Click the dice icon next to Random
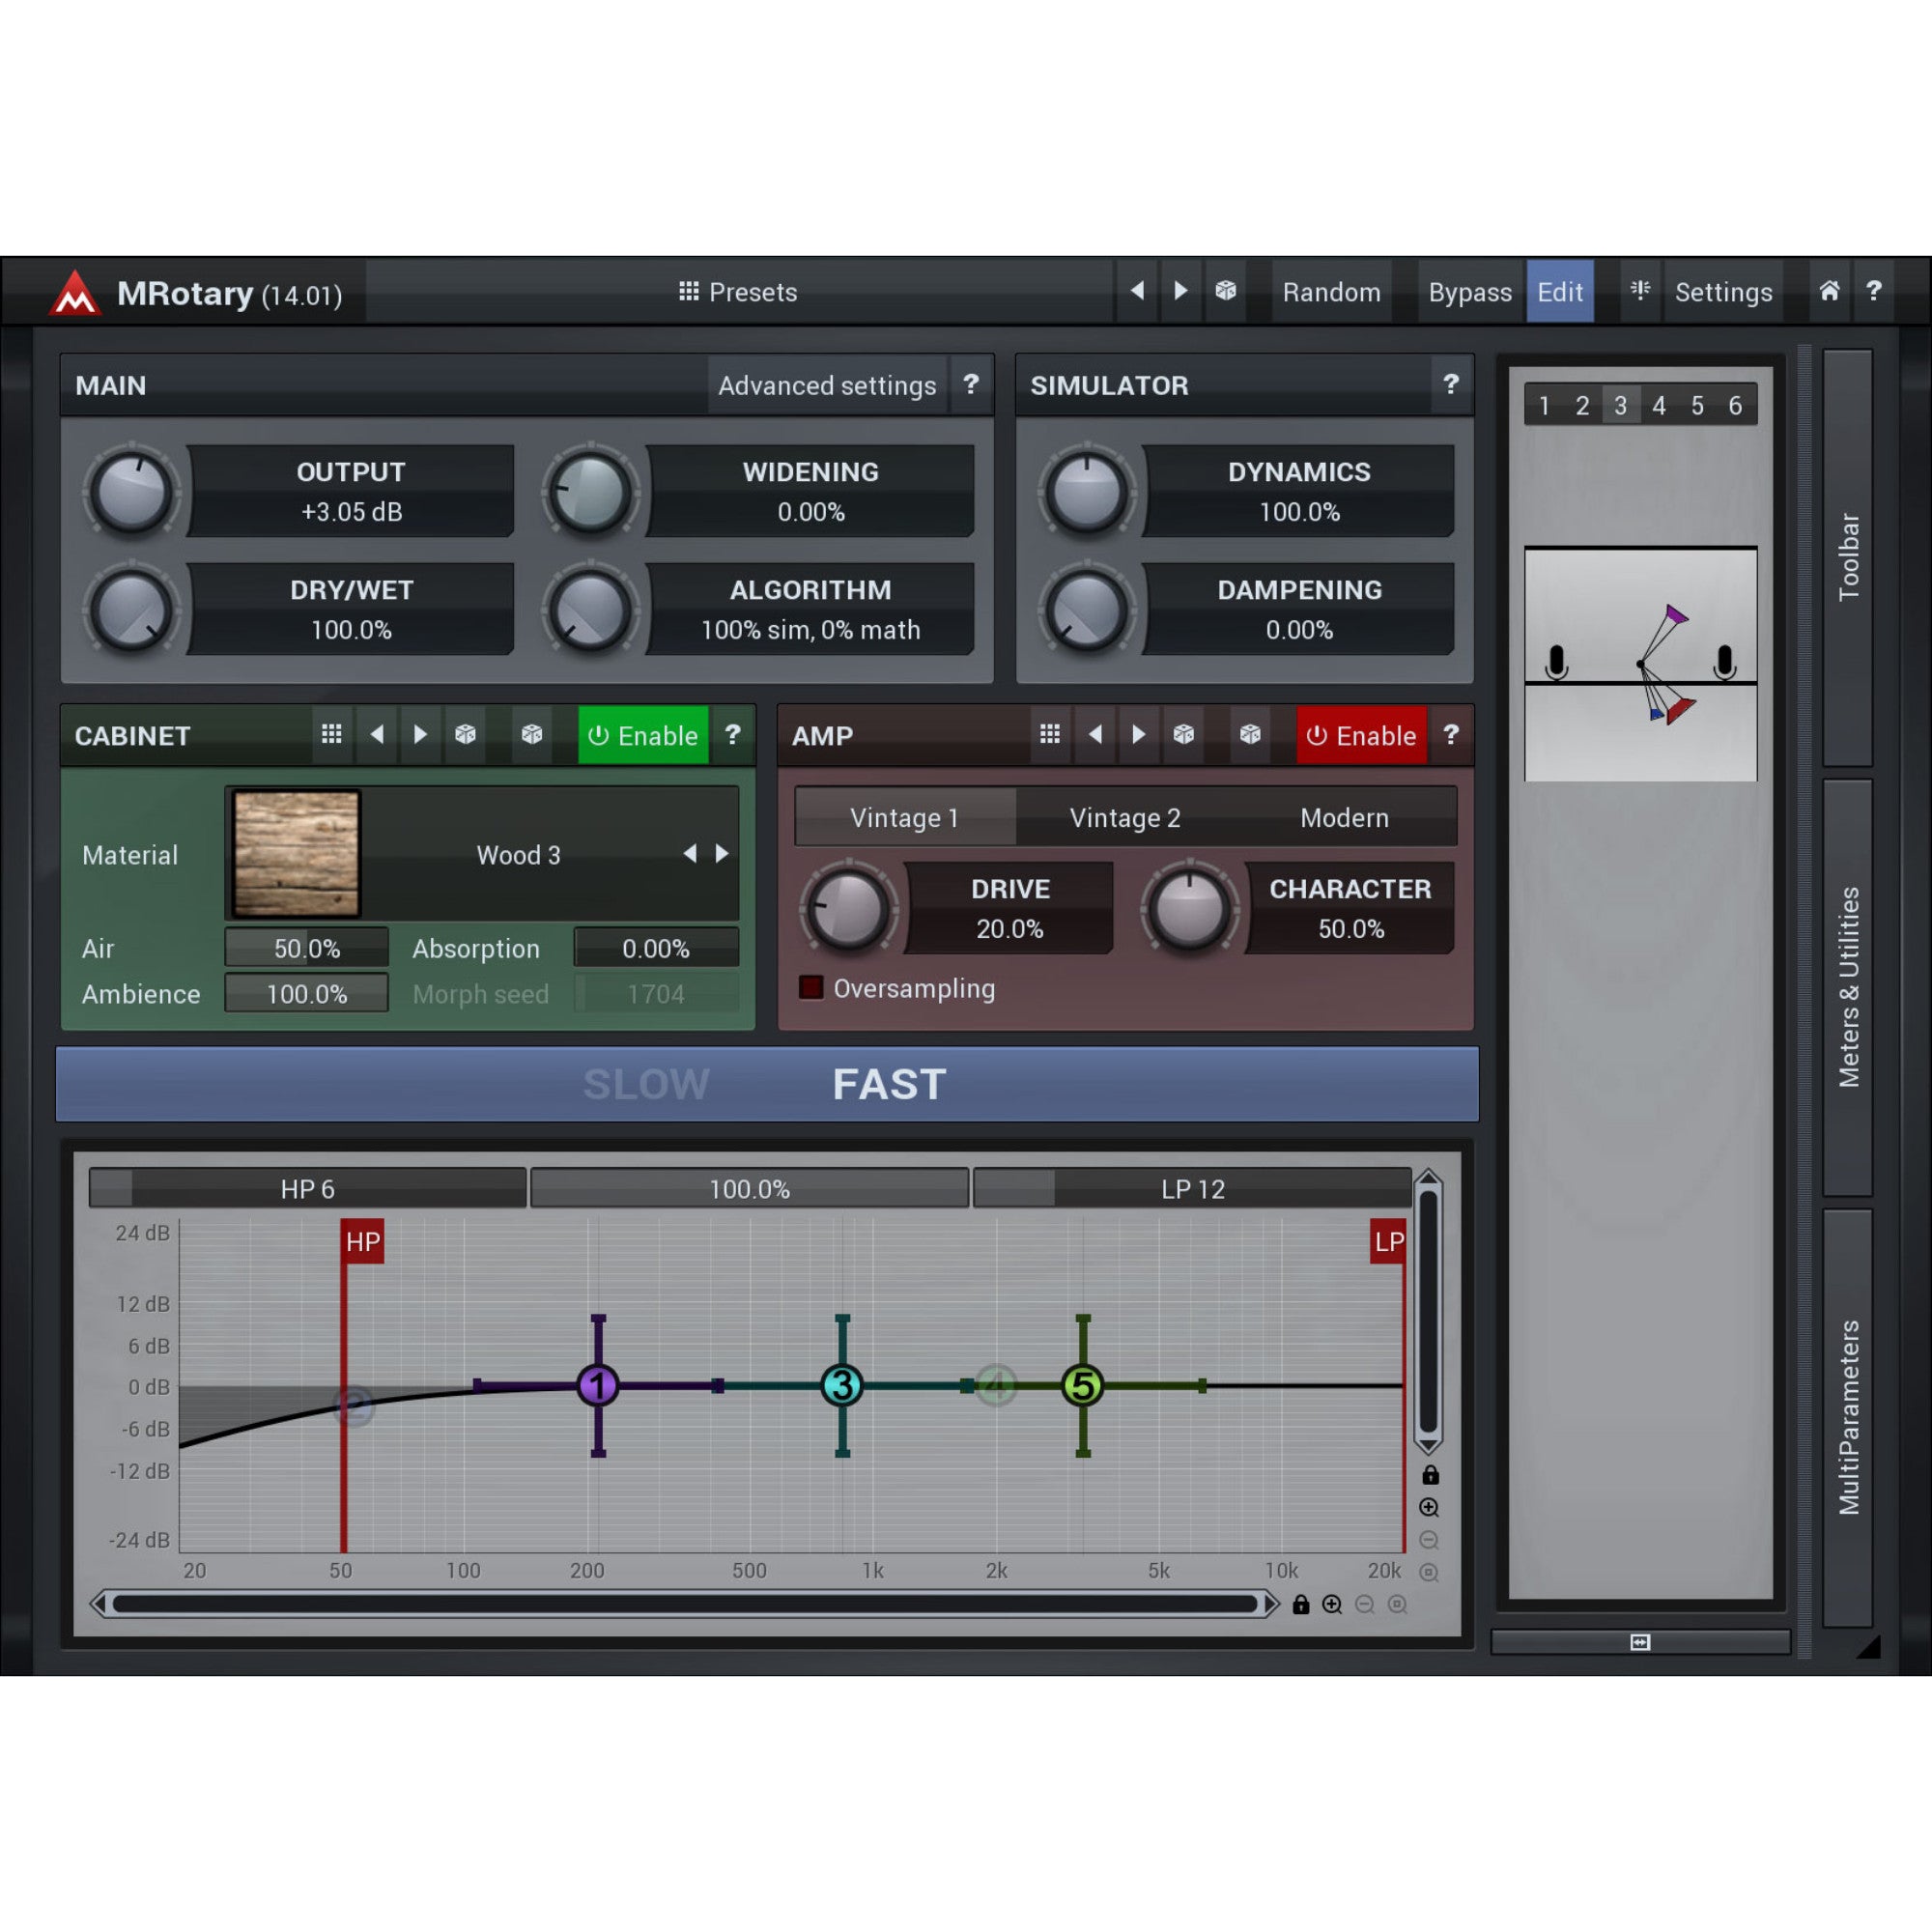1932x1932 pixels. click(1225, 291)
